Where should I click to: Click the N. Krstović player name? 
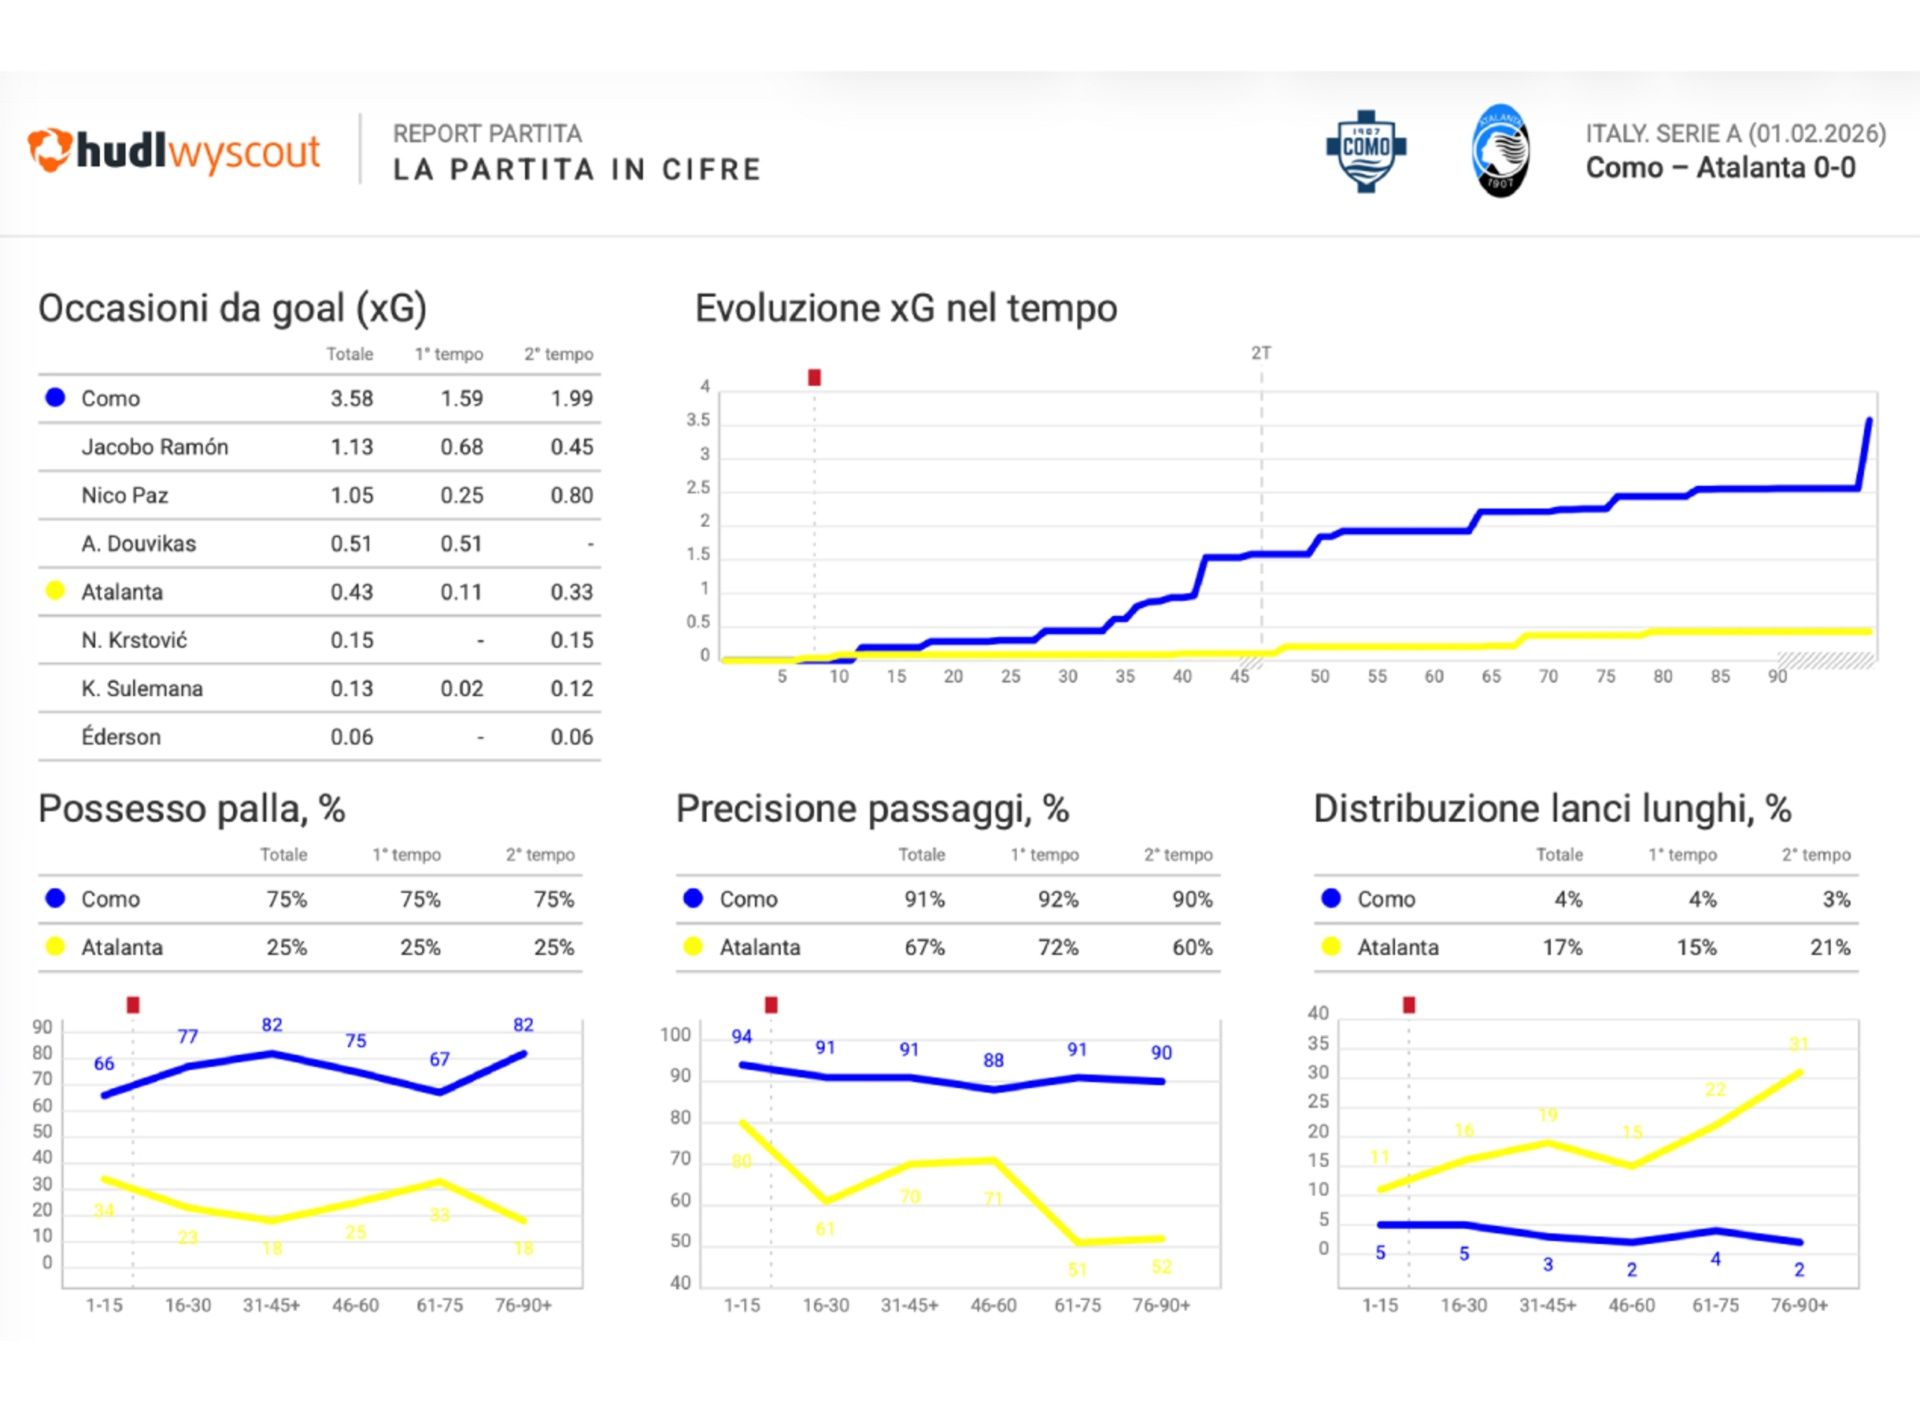coord(134,640)
